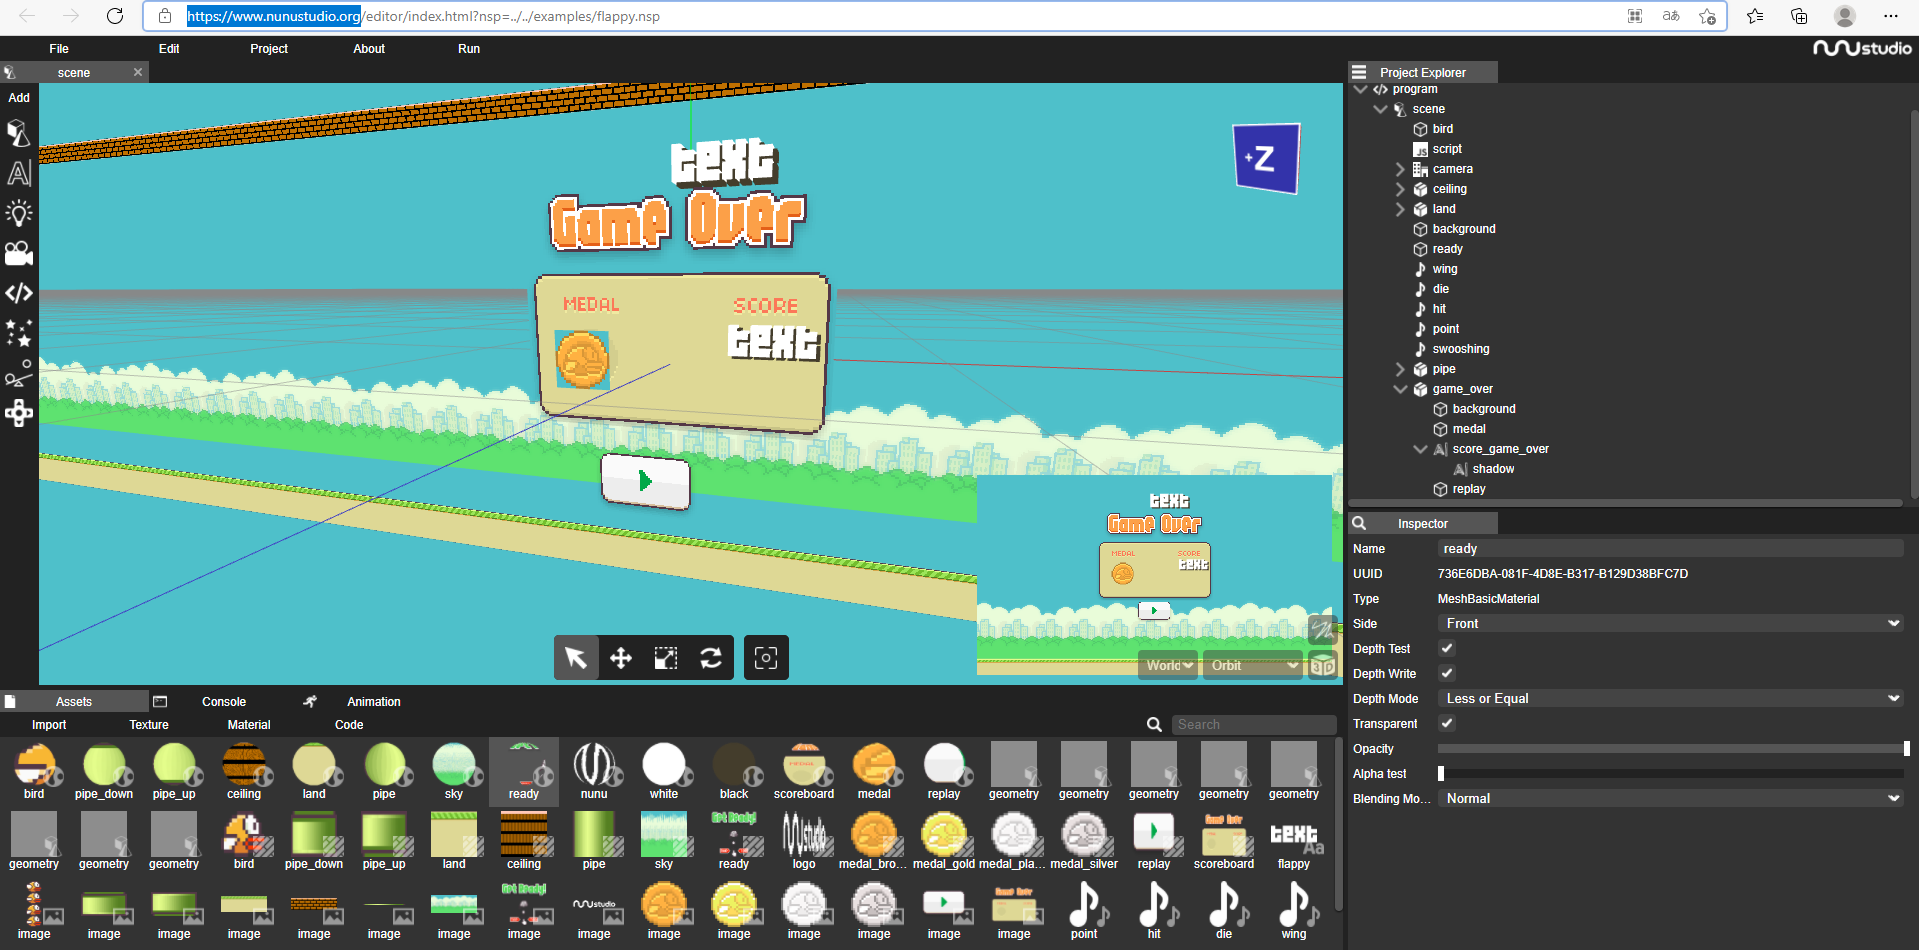The image size is (1919, 950).
Task: Expand the pipe node in tree
Action: (1400, 369)
